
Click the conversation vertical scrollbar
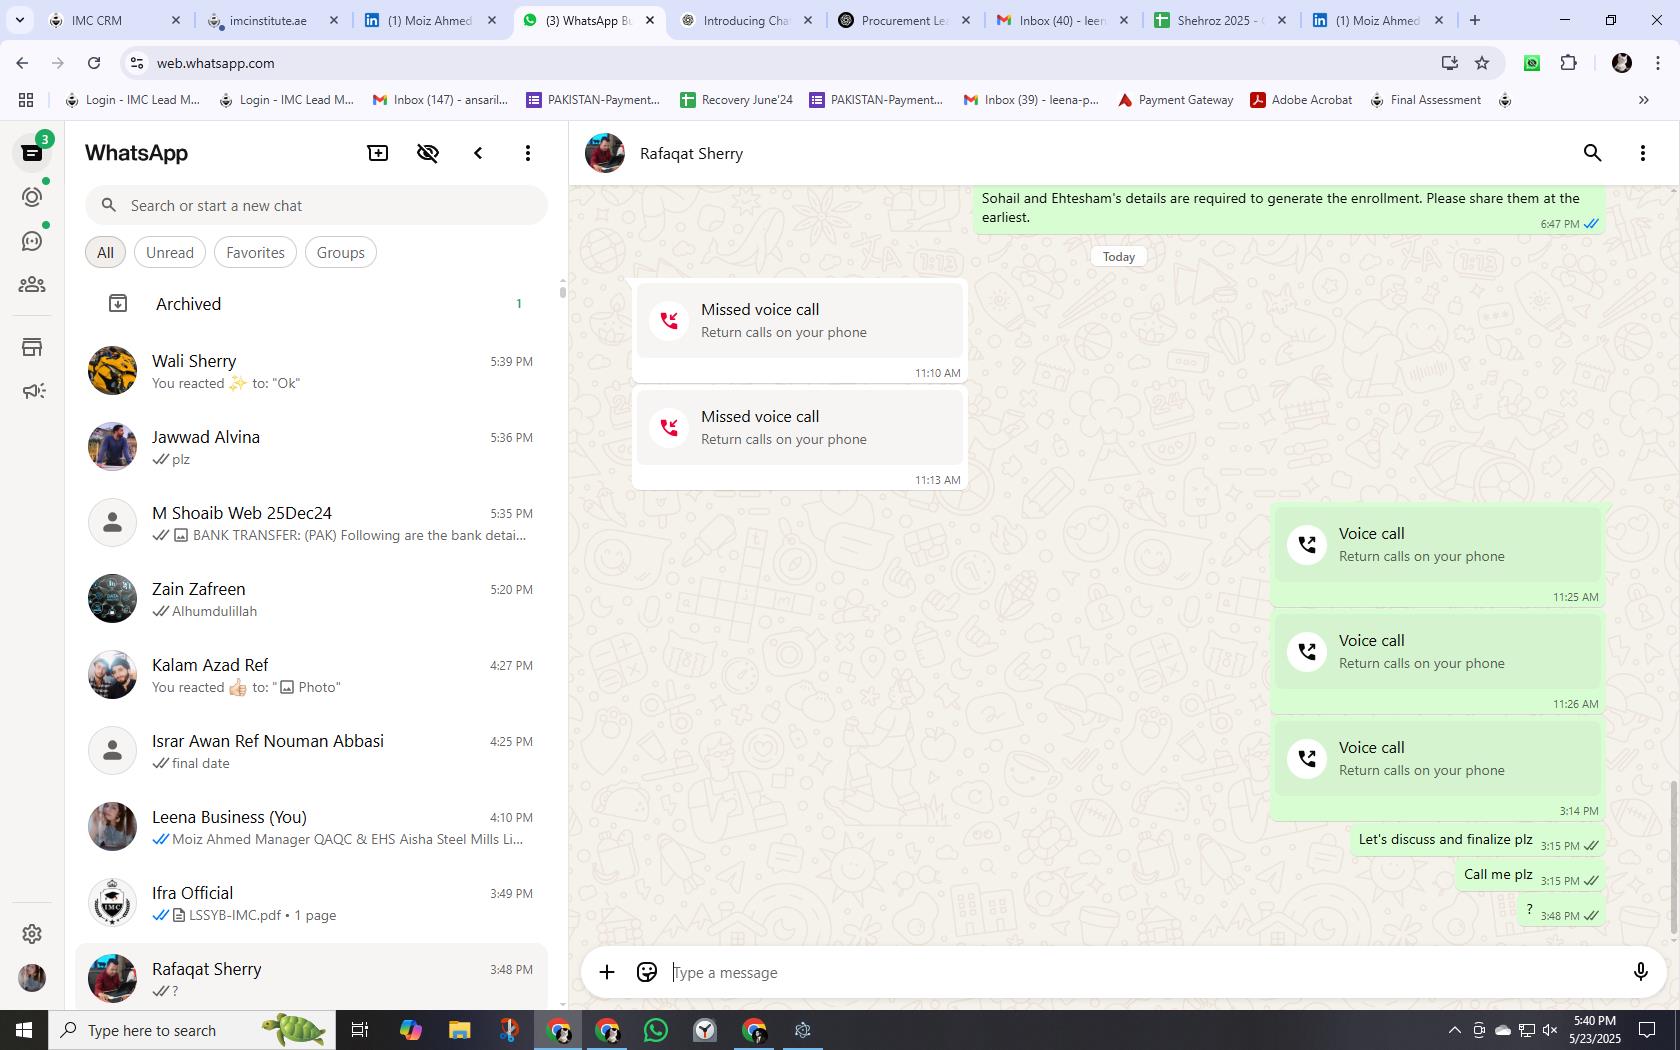(1673, 858)
